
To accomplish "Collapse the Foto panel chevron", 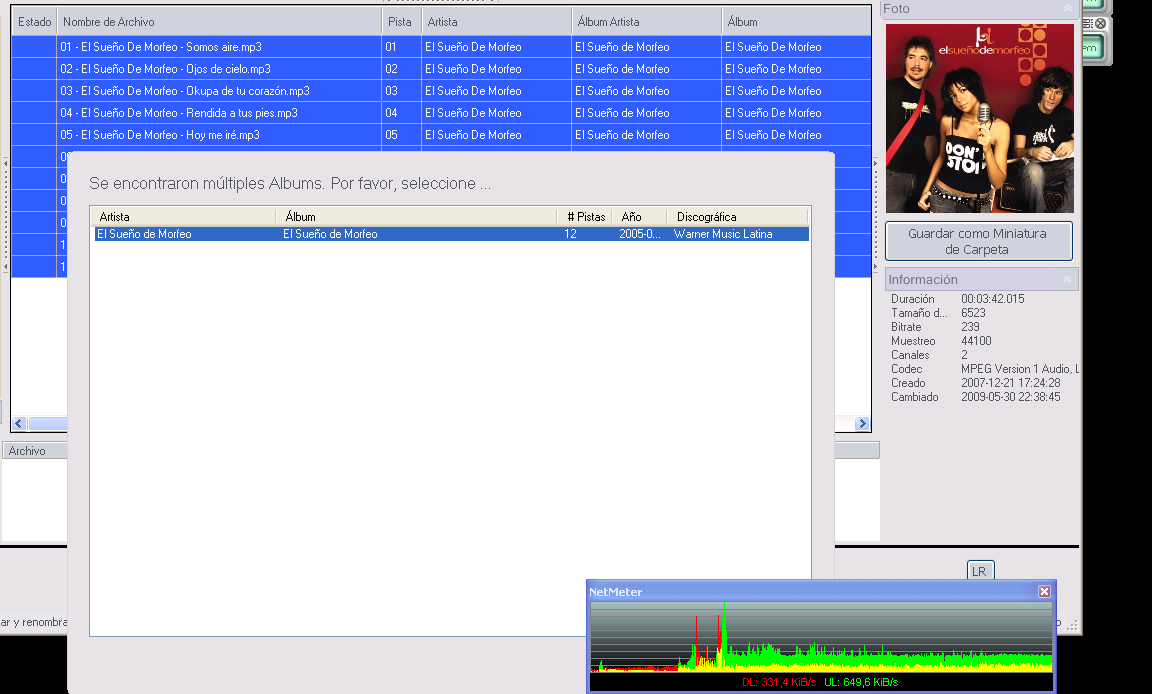I will tap(1068, 9).
